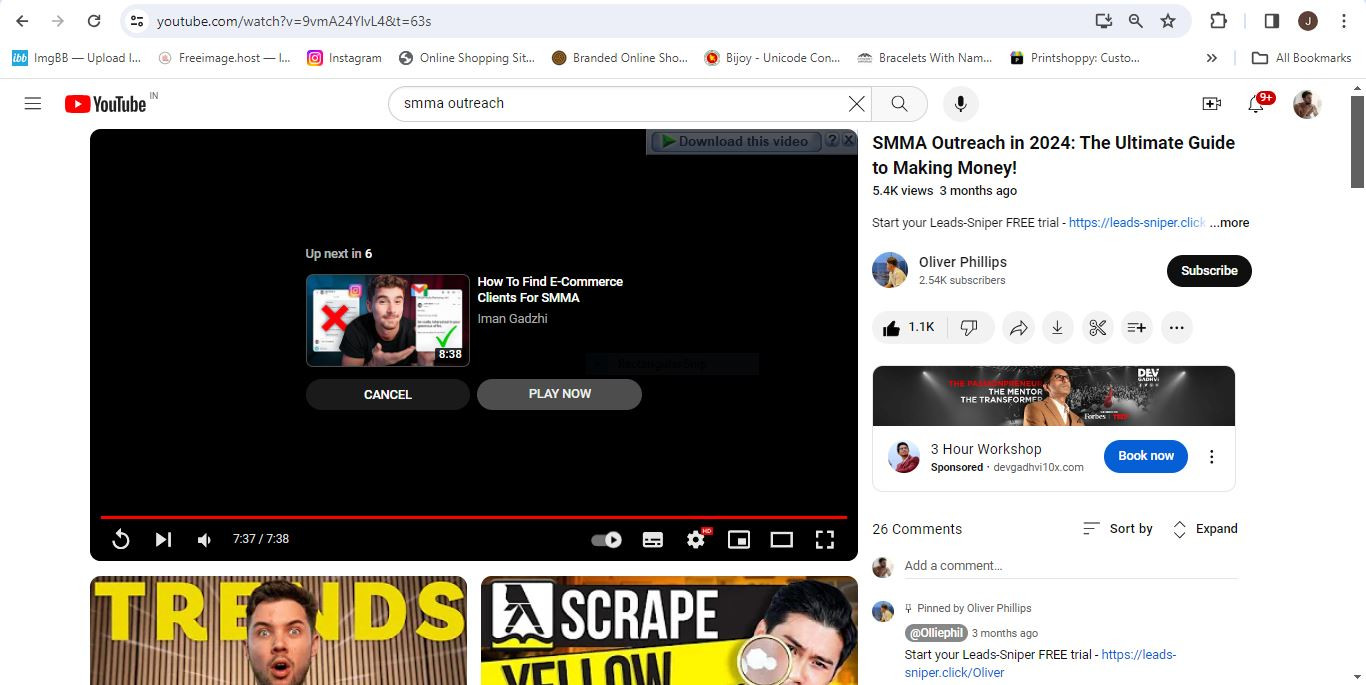Click the Add a comment field
Image resolution: width=1366 pixels, height=685 pixels.
point(1071,566)
